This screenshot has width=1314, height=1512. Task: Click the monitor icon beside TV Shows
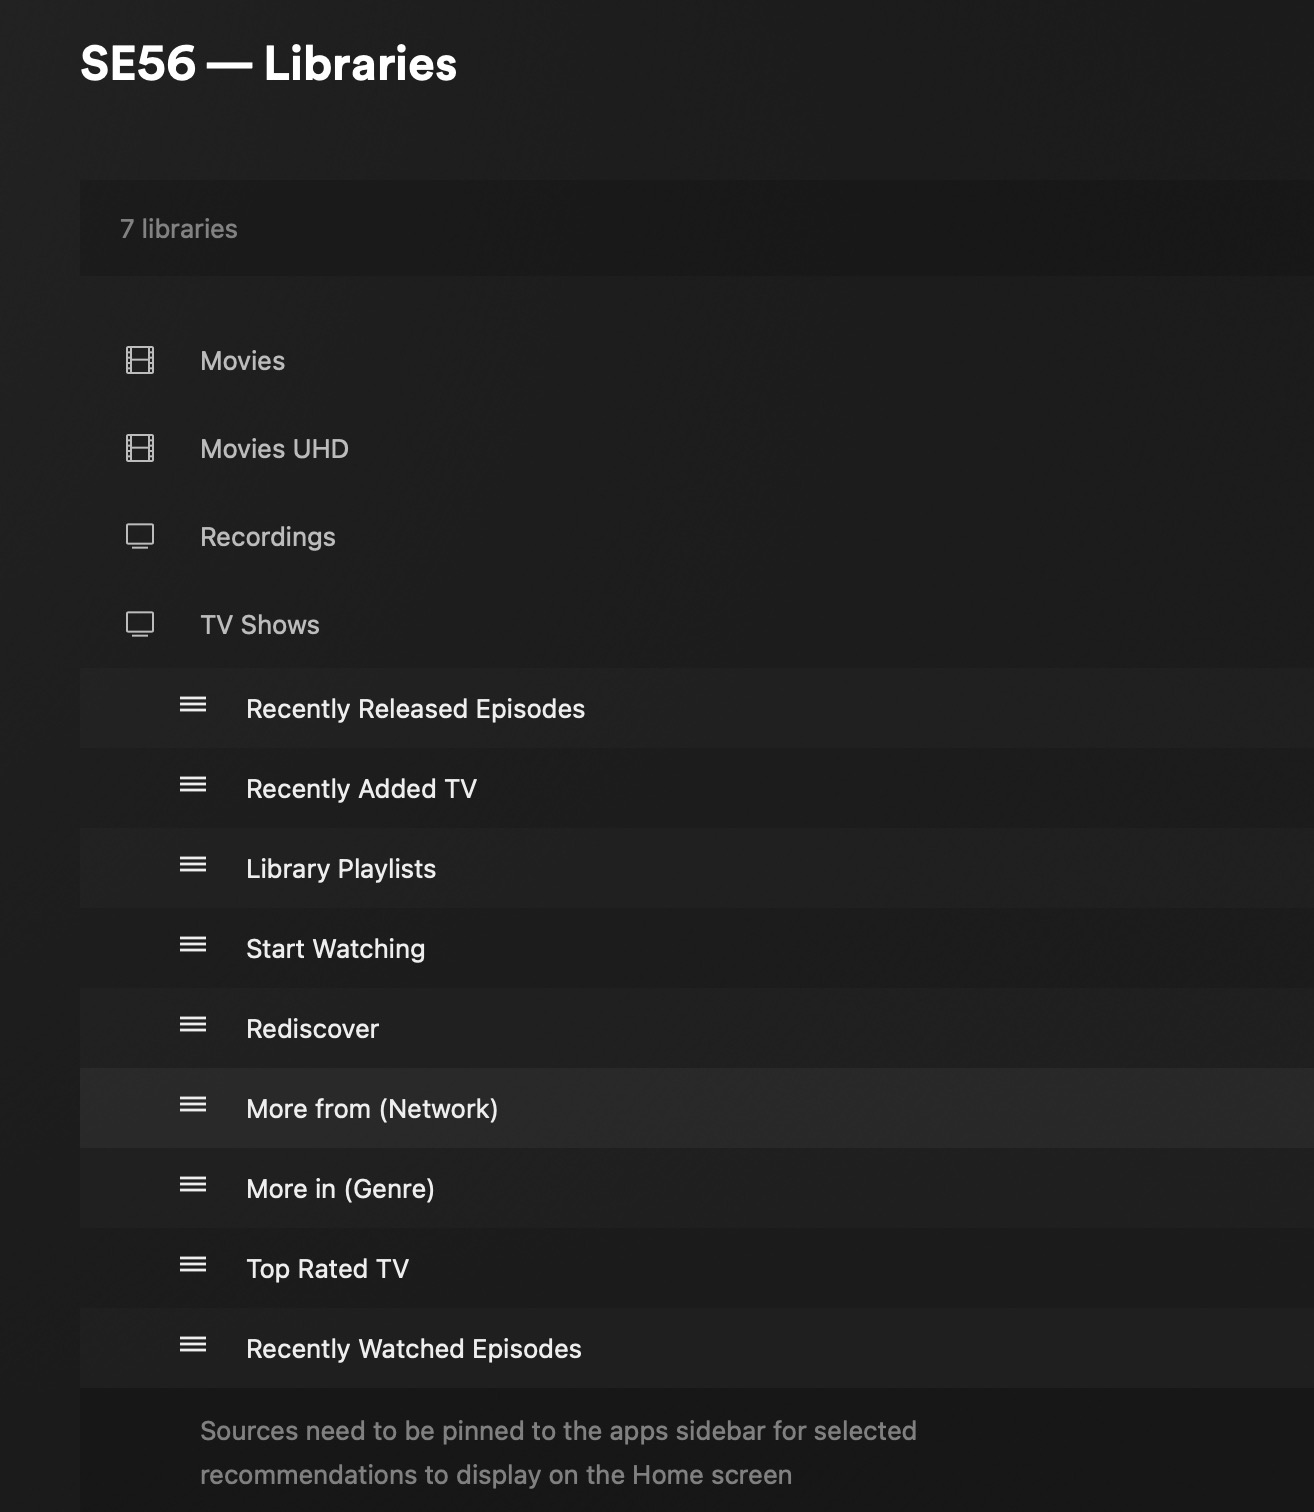click(x=140, y=624)
